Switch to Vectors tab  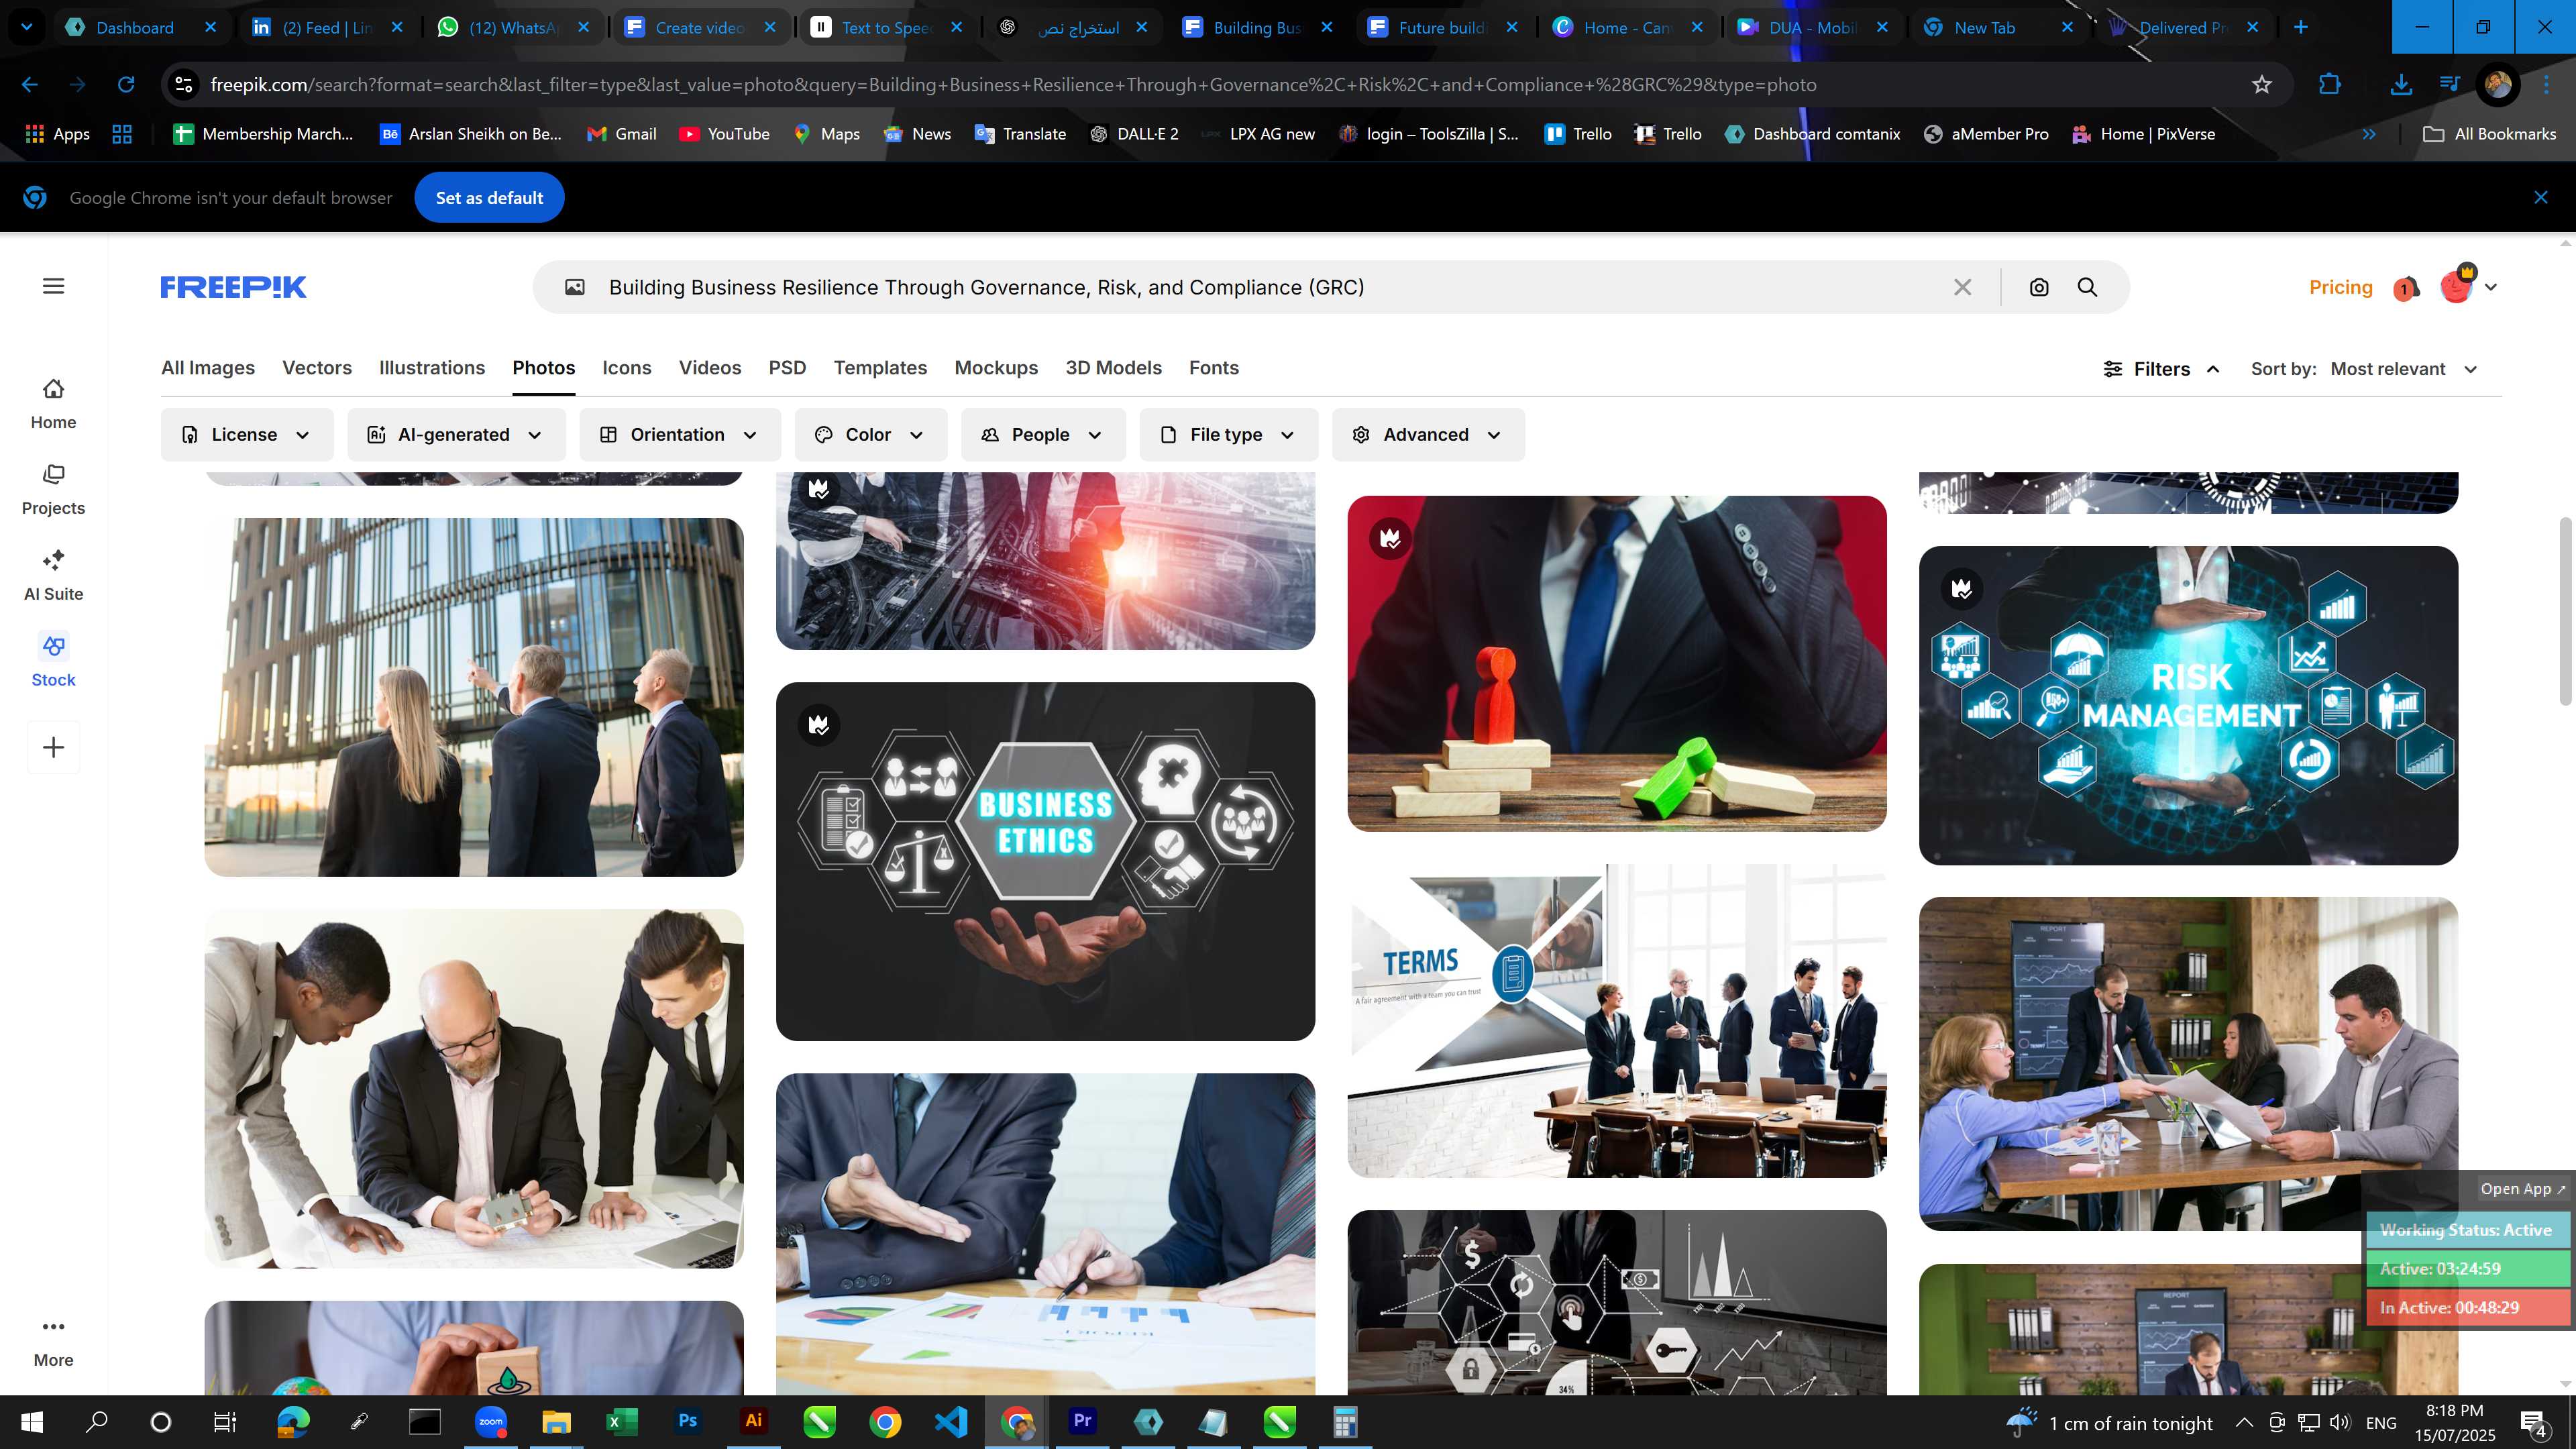tap(317, 368)
